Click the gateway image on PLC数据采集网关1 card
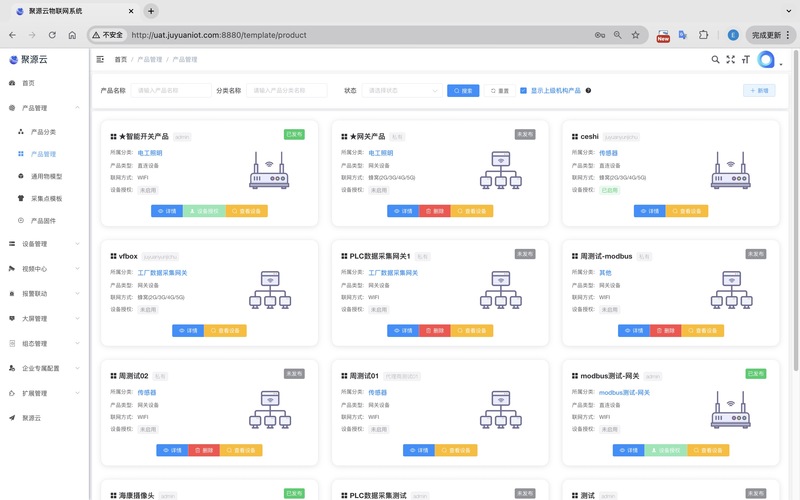Screen dimensions: 800x500 [x=501, y=290]
